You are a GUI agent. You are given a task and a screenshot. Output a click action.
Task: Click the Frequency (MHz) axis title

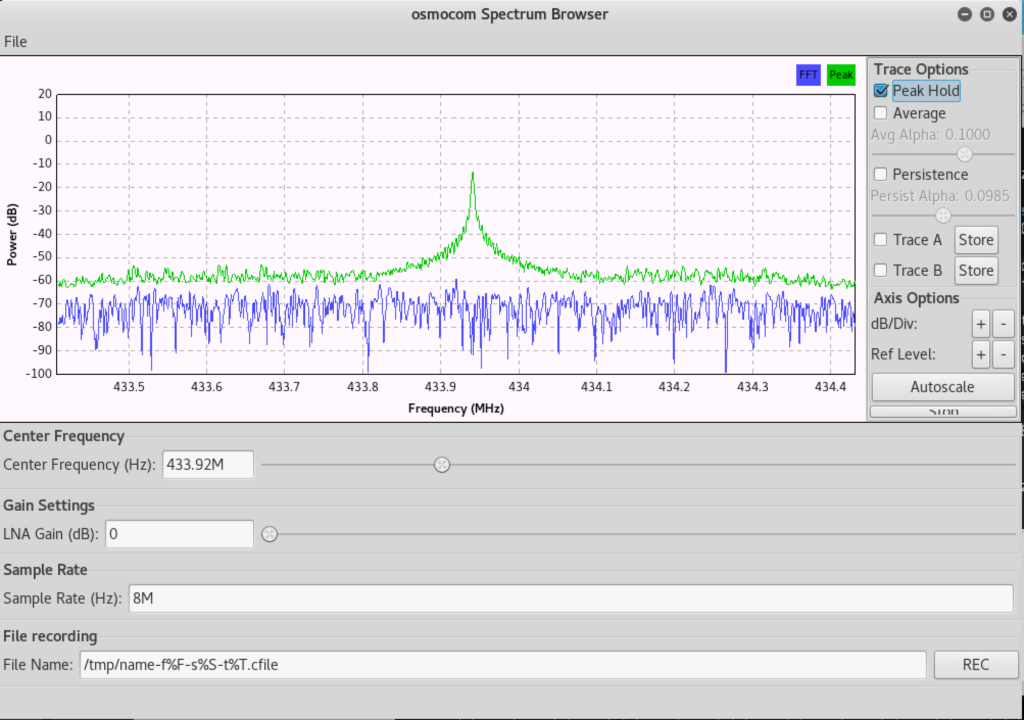pyautogui.click(x=456, y=408)
